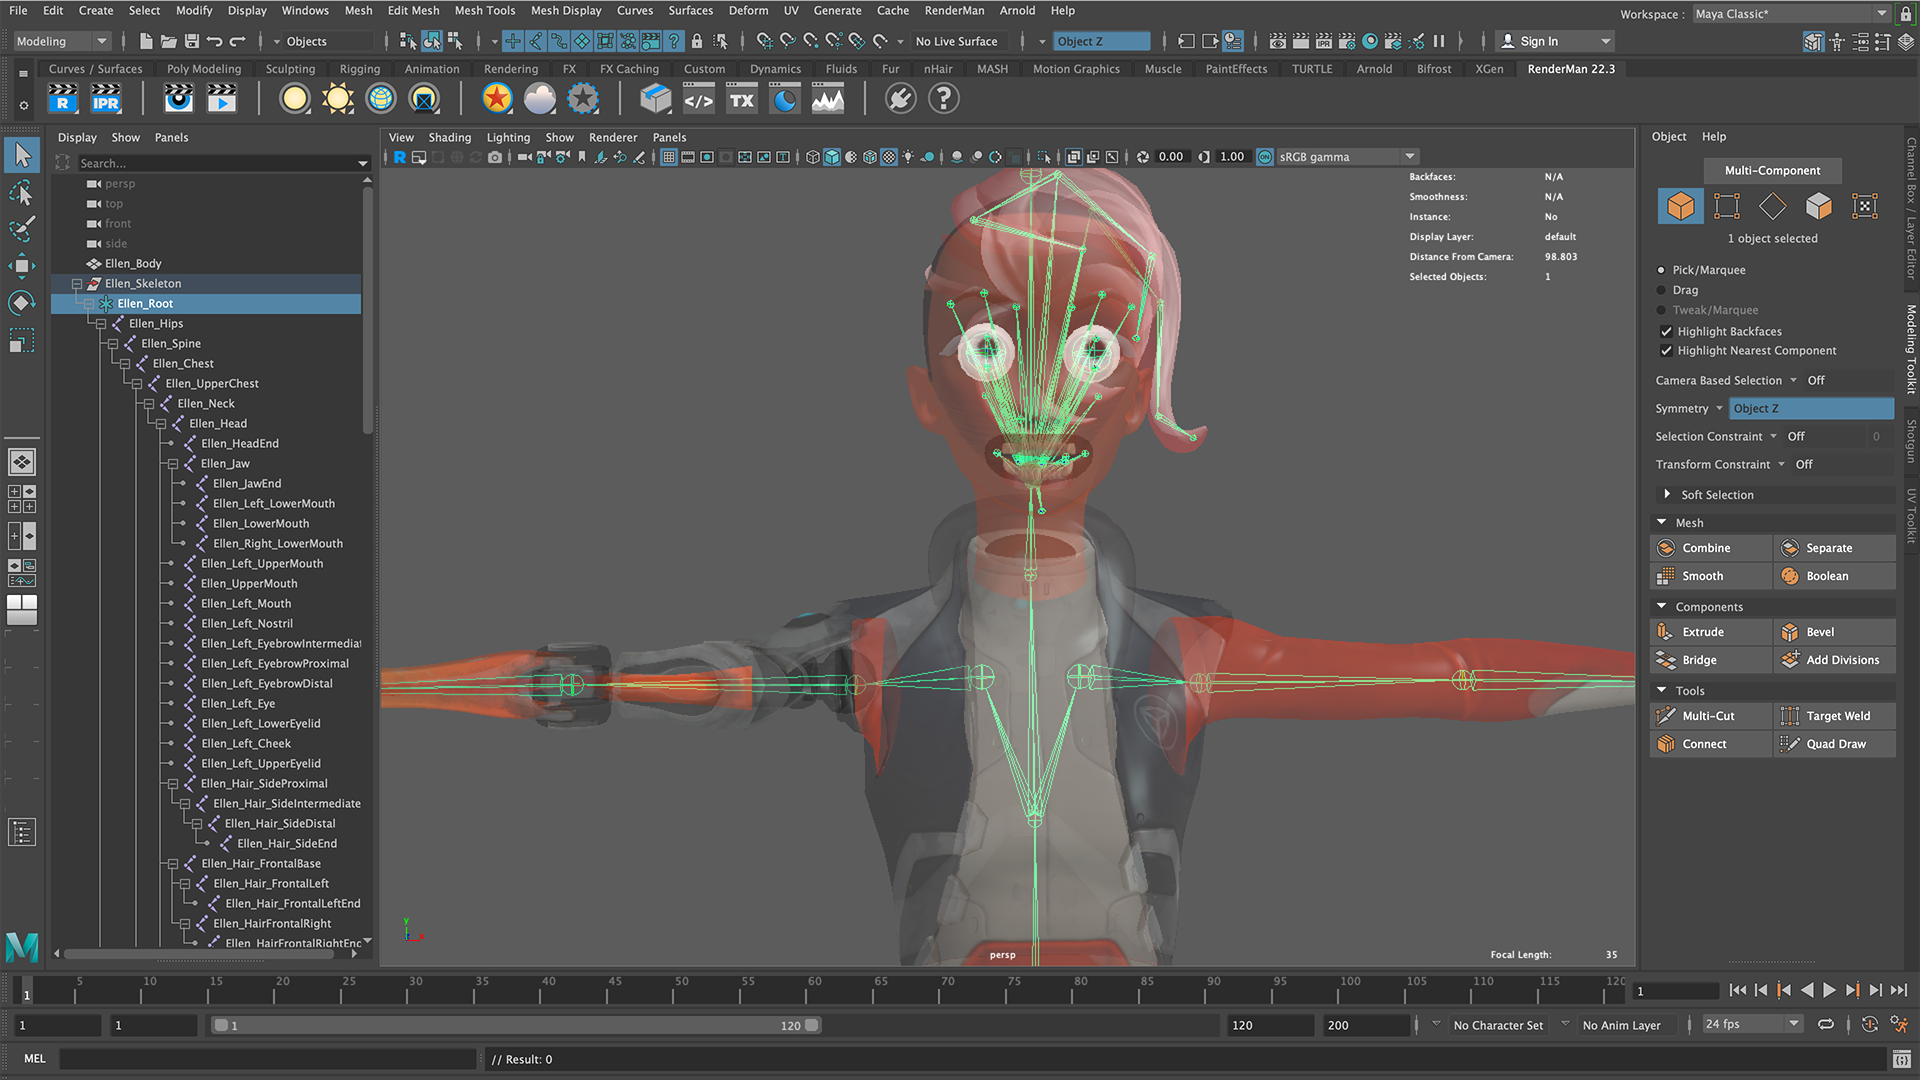Click the Sign In button
Viewport: 1920px width, 1080px height.
(x=1538, y=41)
